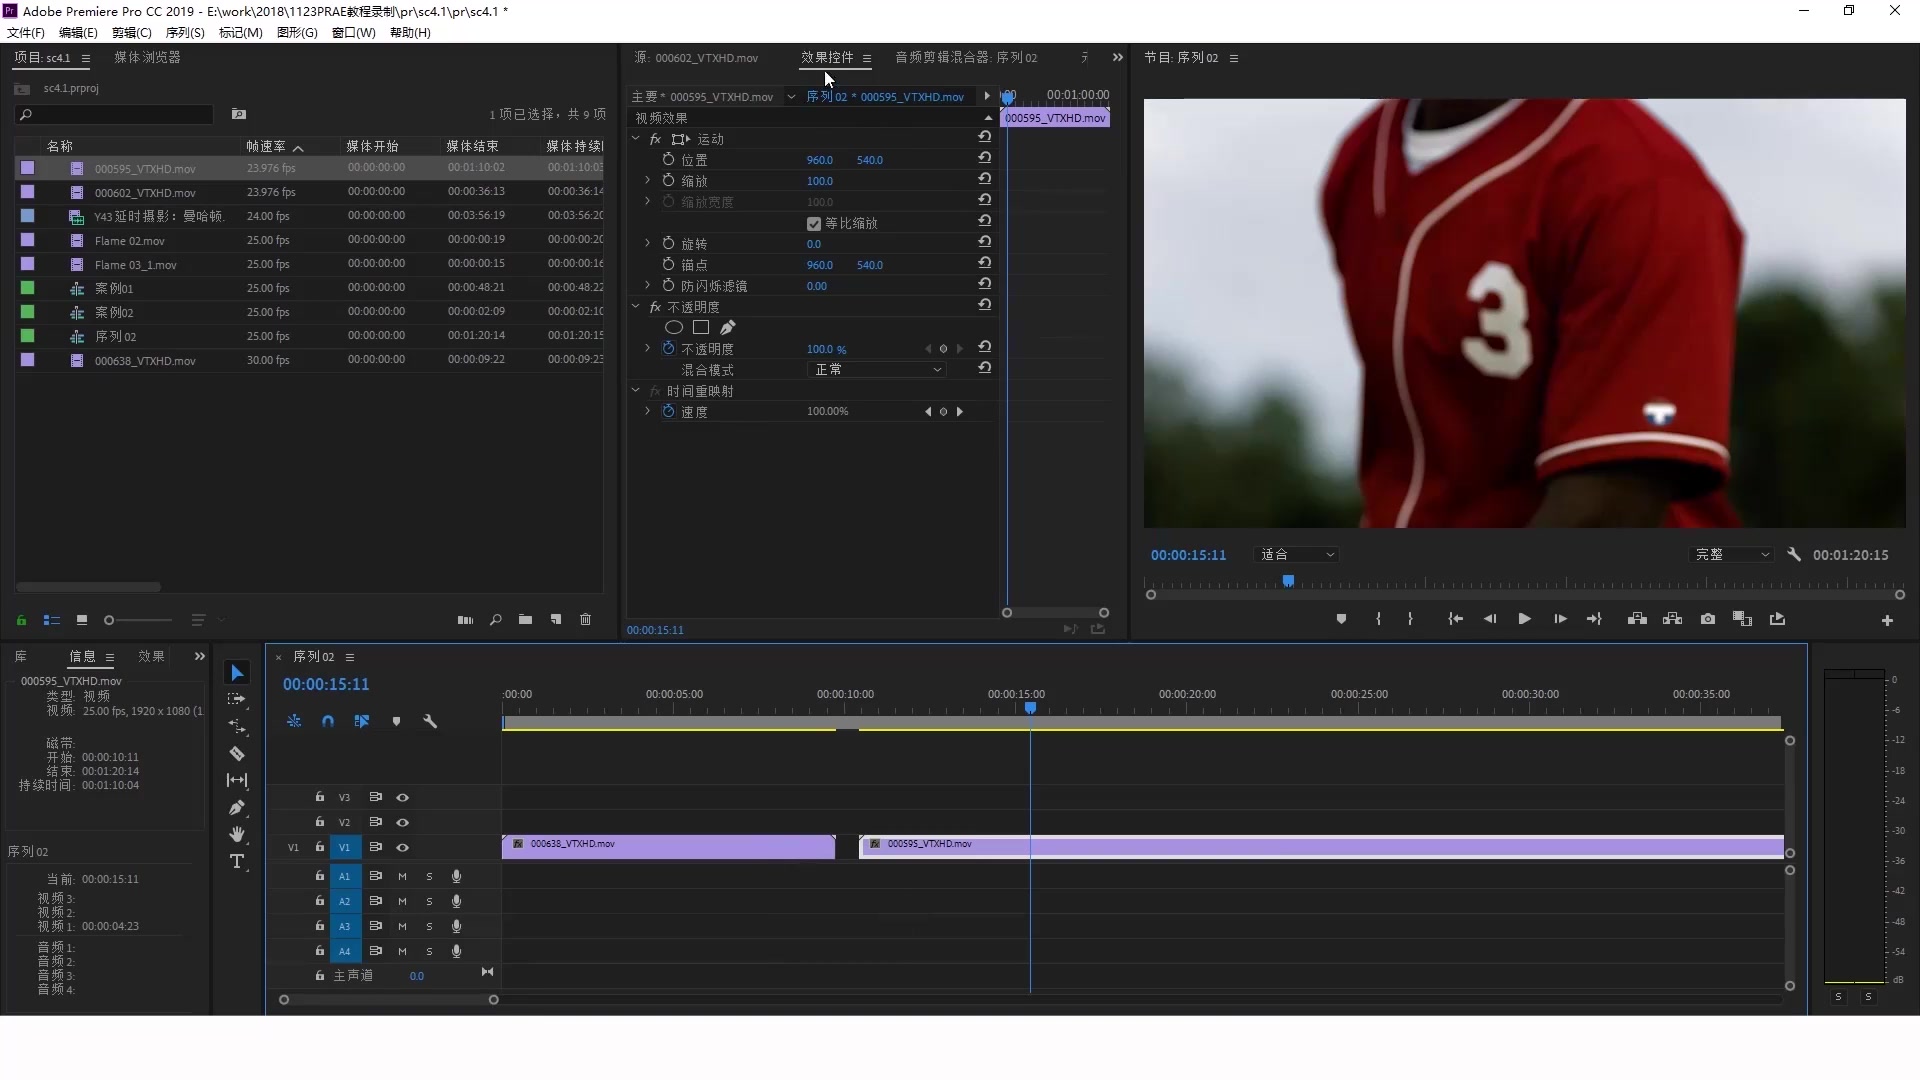The width and height of the screenshot is (1920, 1080).
Task: Click the 000595_VTXHD.mov clip in timeline
Action: pos(1319,845)
